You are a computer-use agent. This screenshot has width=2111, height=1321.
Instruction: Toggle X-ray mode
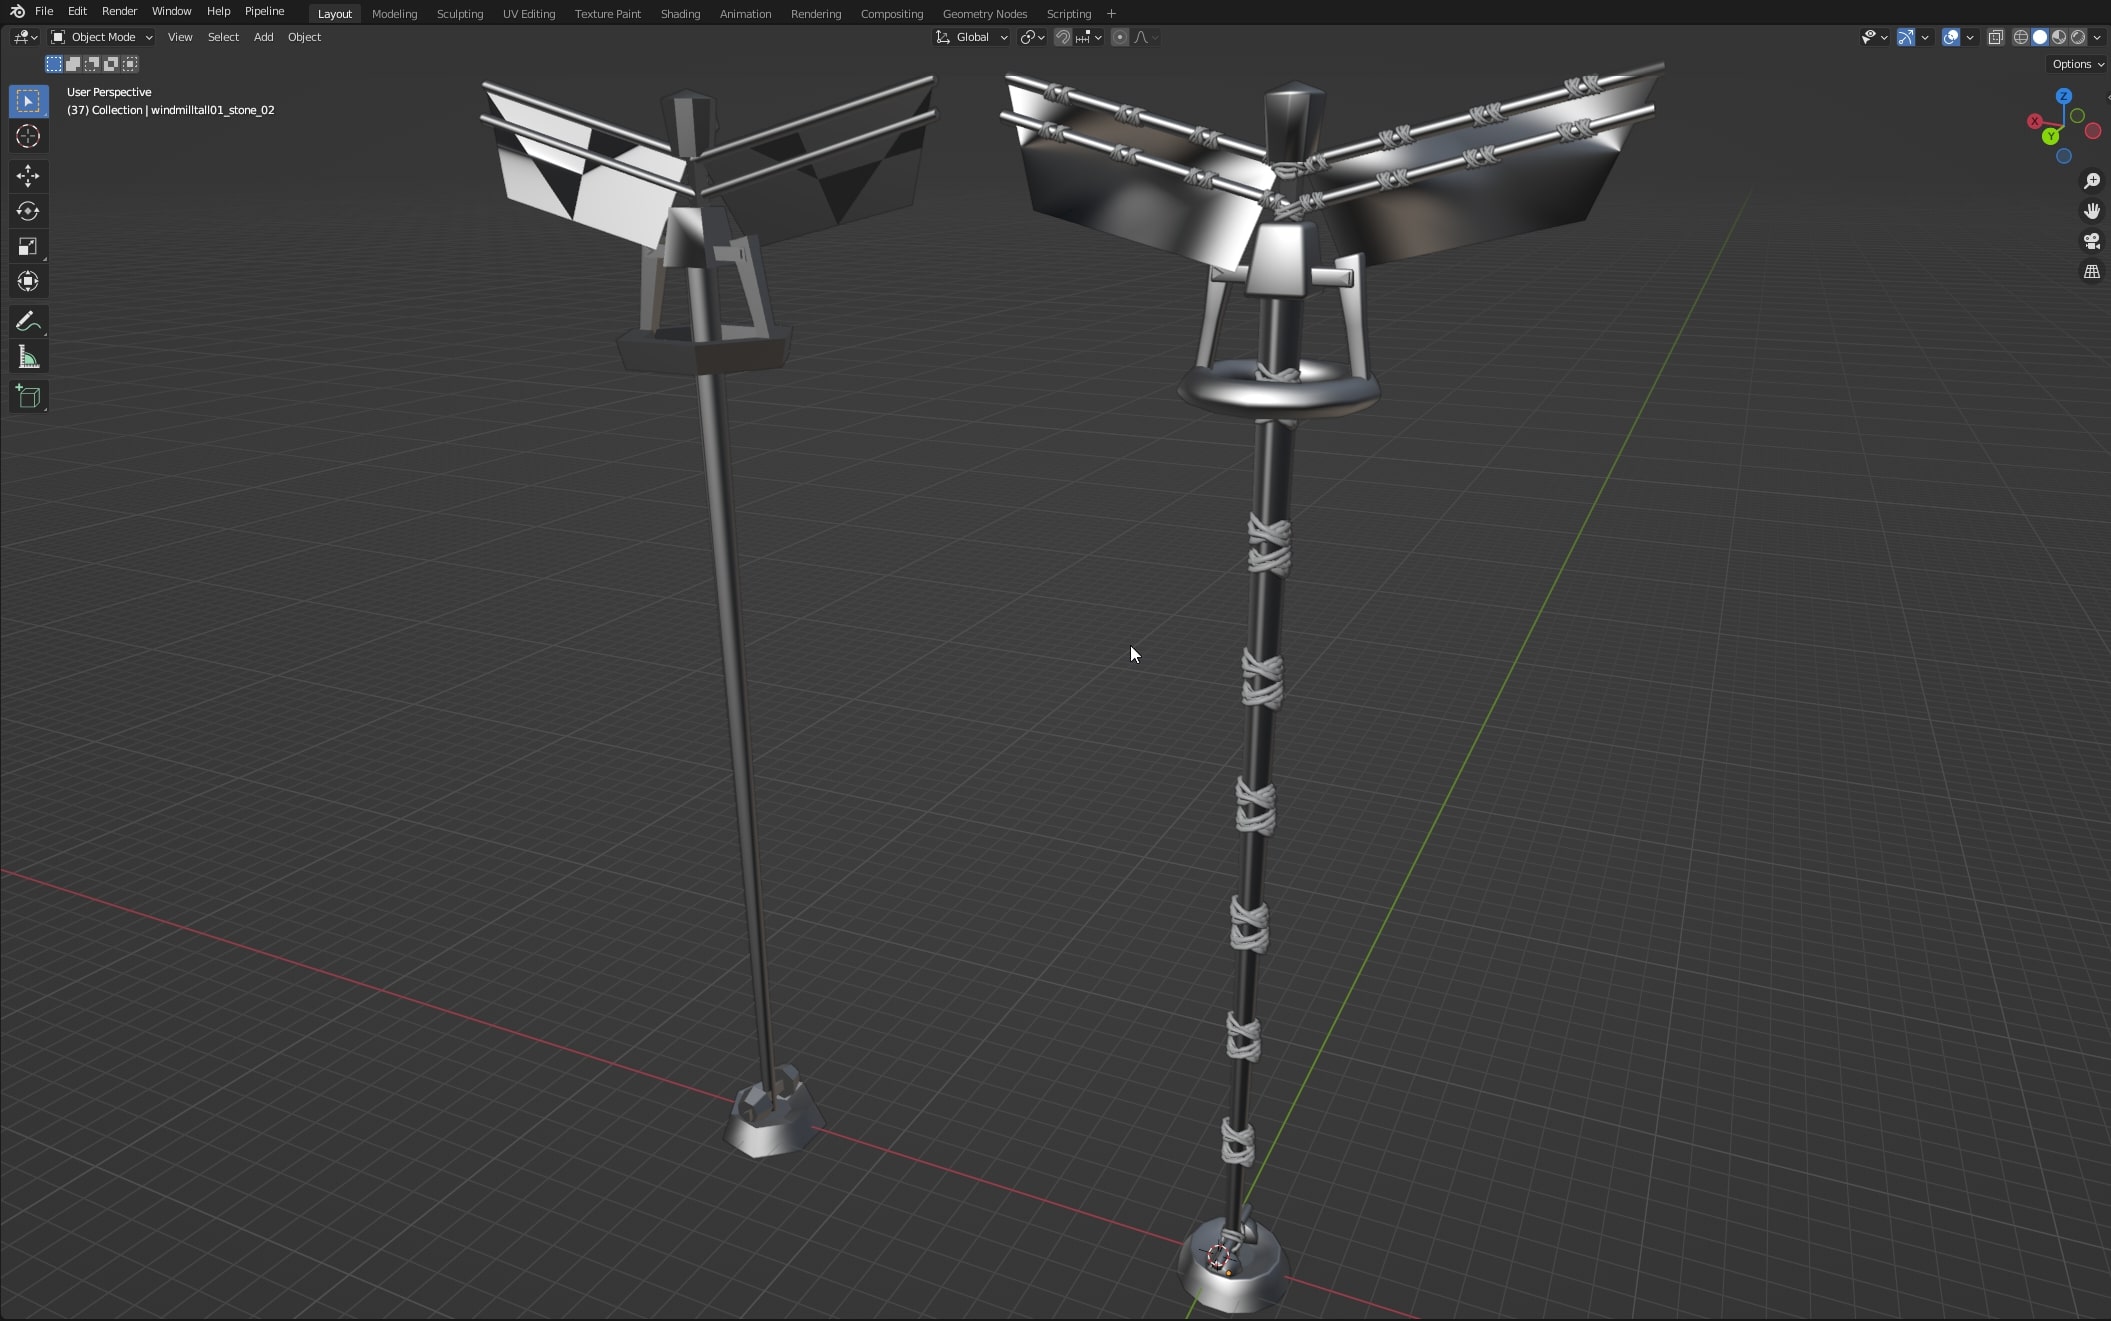pos(1995,37)
